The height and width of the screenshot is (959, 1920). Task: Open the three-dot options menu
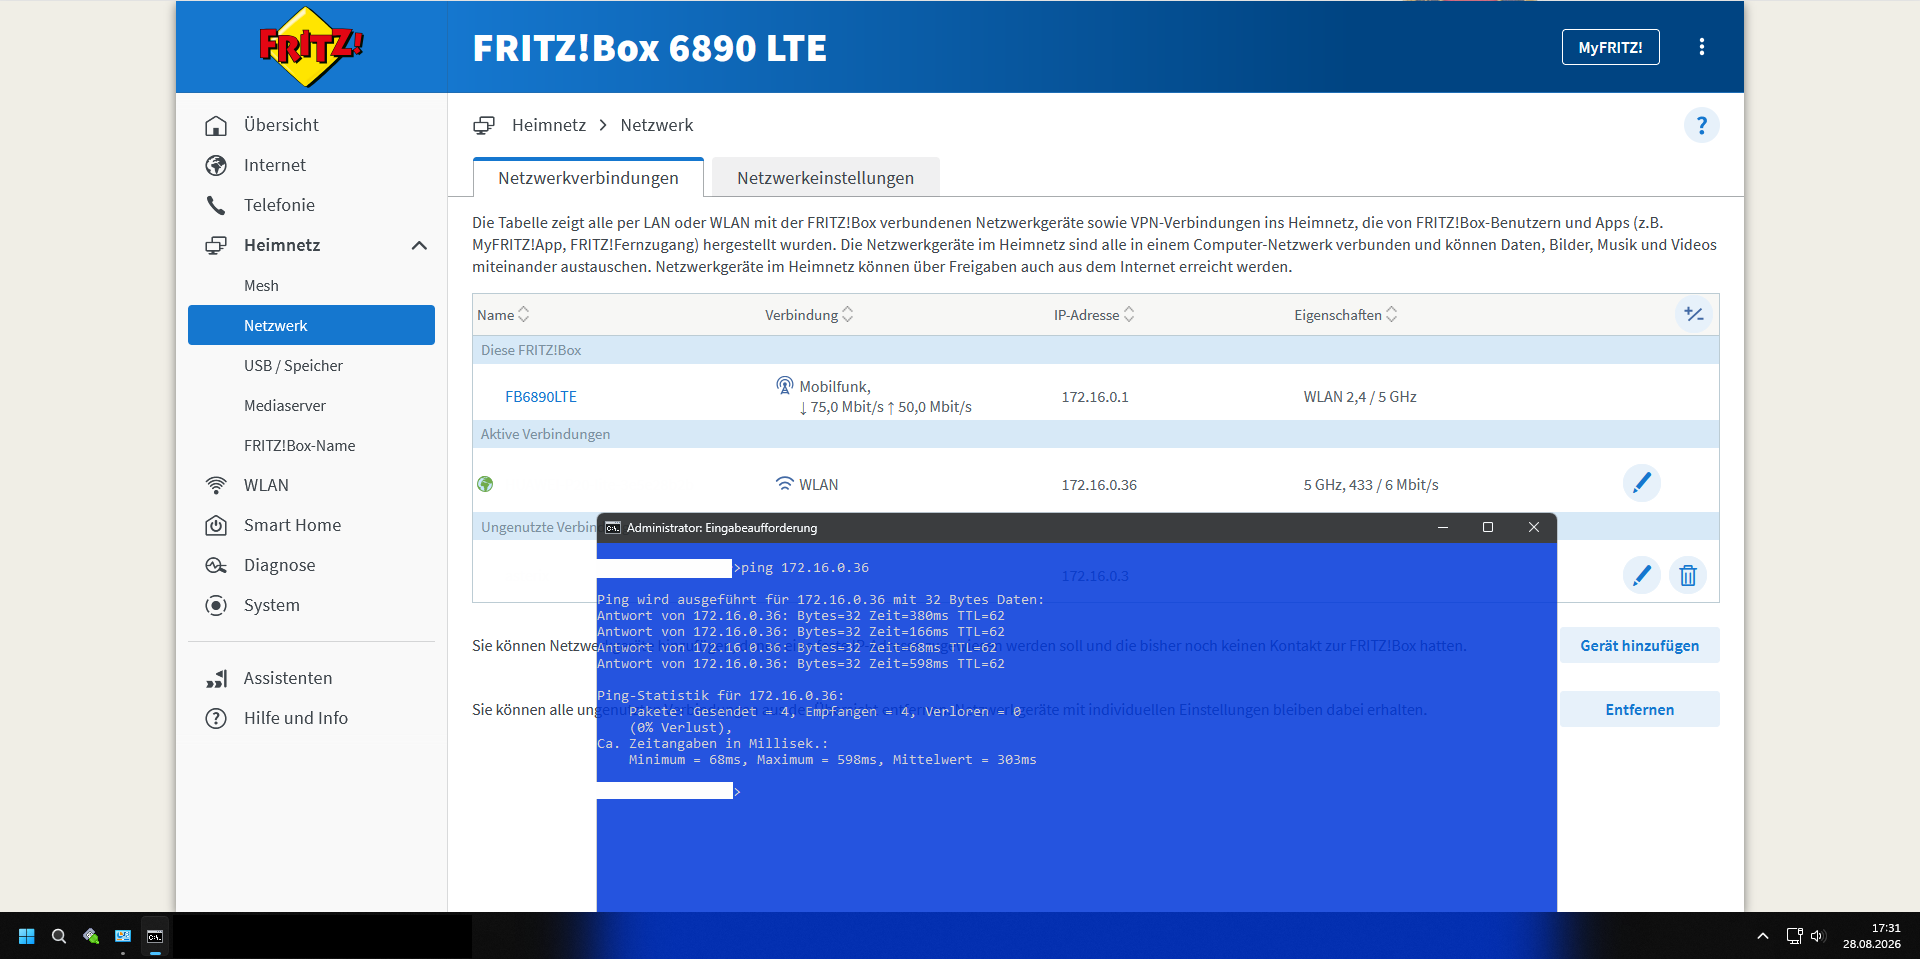tap(1702, 47)
